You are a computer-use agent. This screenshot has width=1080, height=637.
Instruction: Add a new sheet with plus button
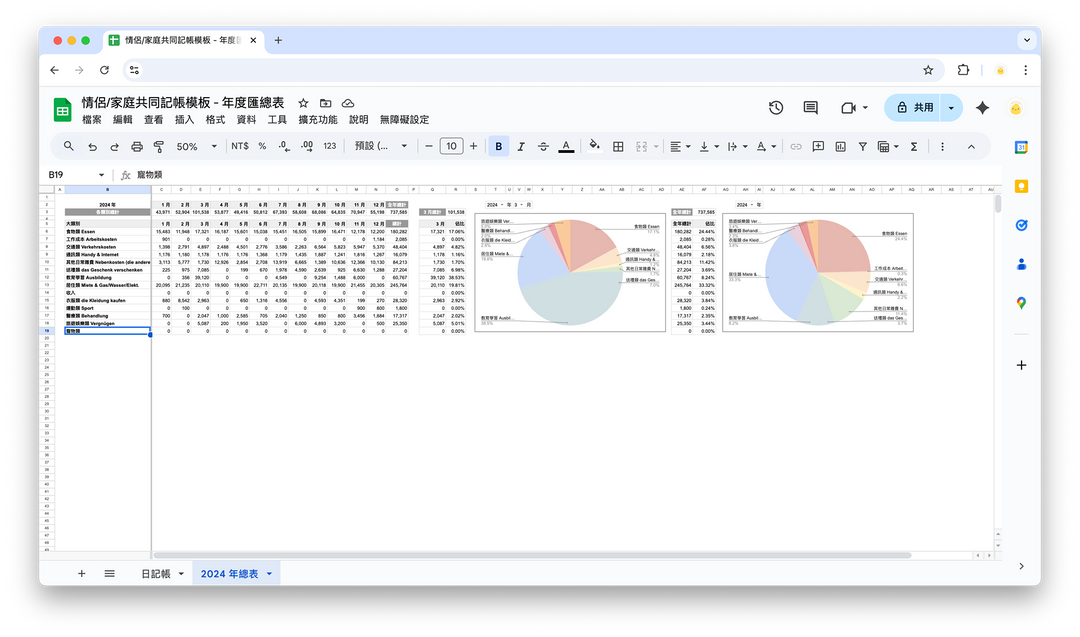82,574
